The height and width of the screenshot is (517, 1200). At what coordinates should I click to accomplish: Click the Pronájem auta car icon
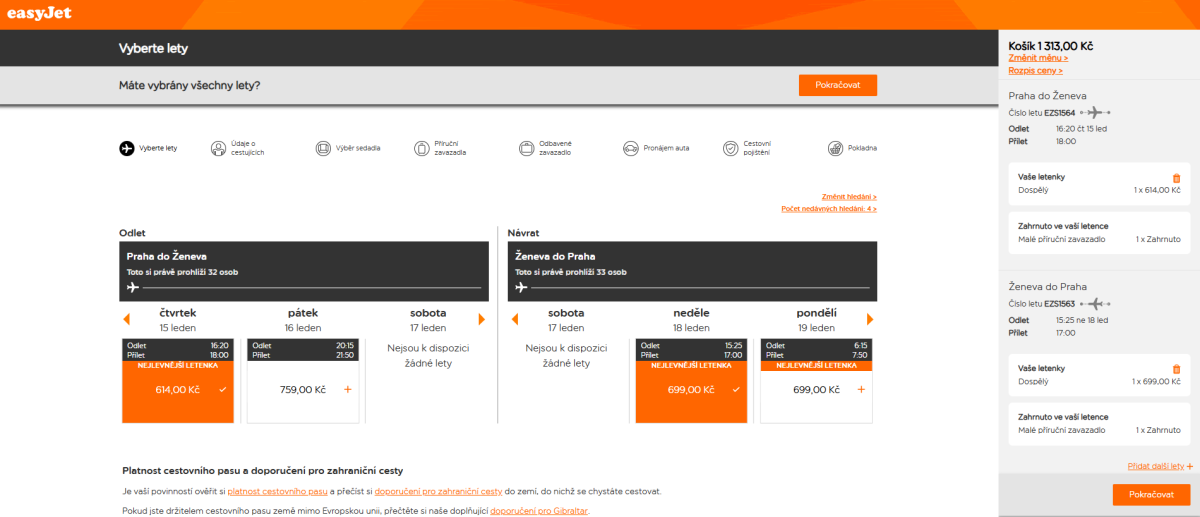pyautogui.click(x=630, y=148)
